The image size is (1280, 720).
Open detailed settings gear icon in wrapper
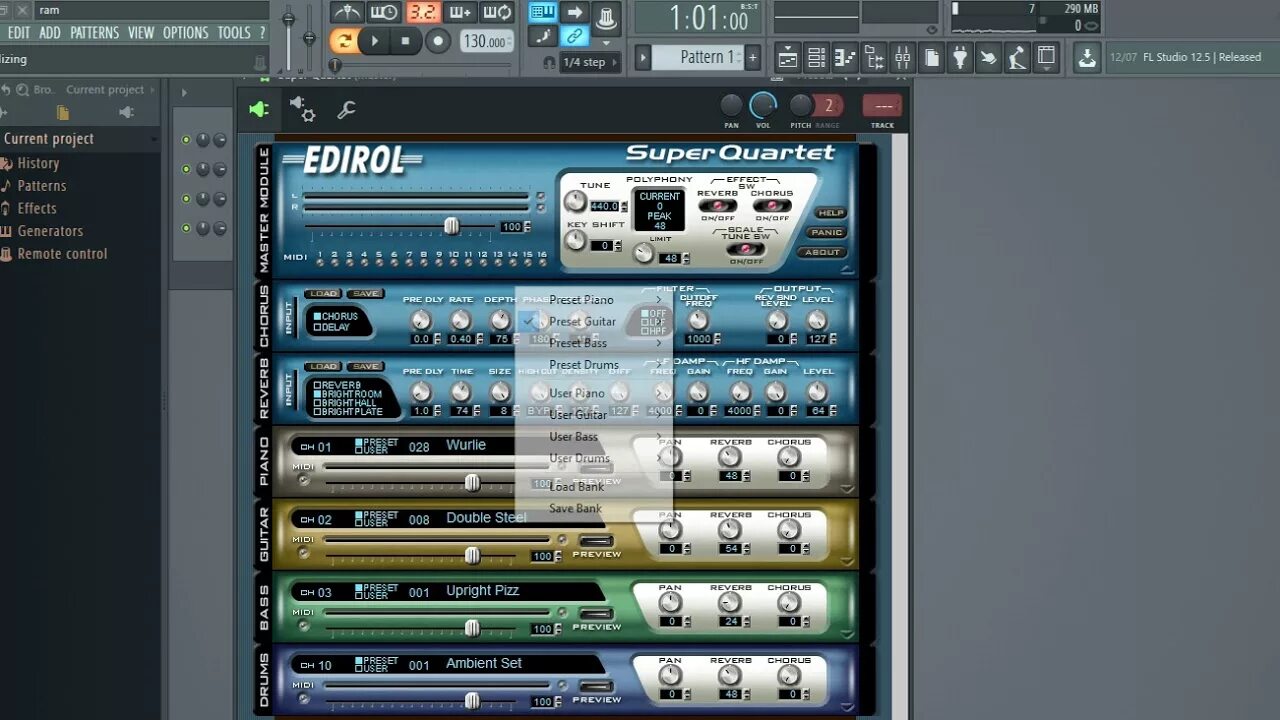point(302,108)
